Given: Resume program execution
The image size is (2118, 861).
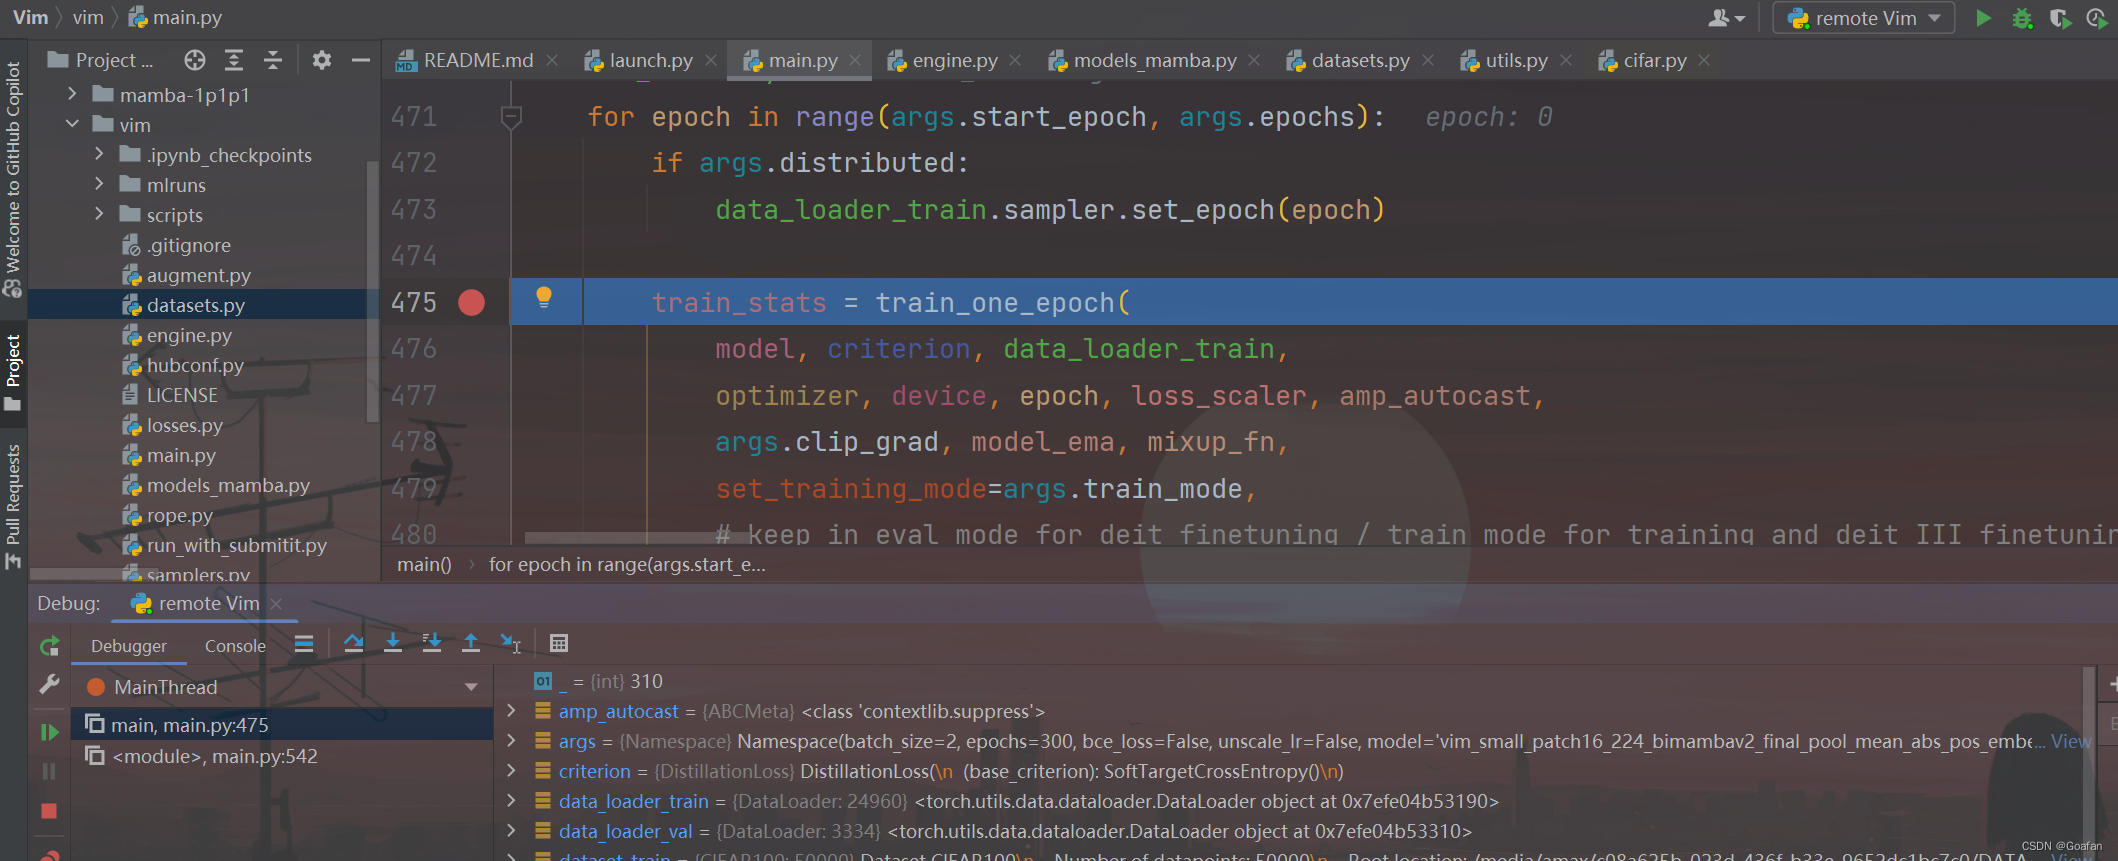Looking at the screenshot, I should click(49, 732).
